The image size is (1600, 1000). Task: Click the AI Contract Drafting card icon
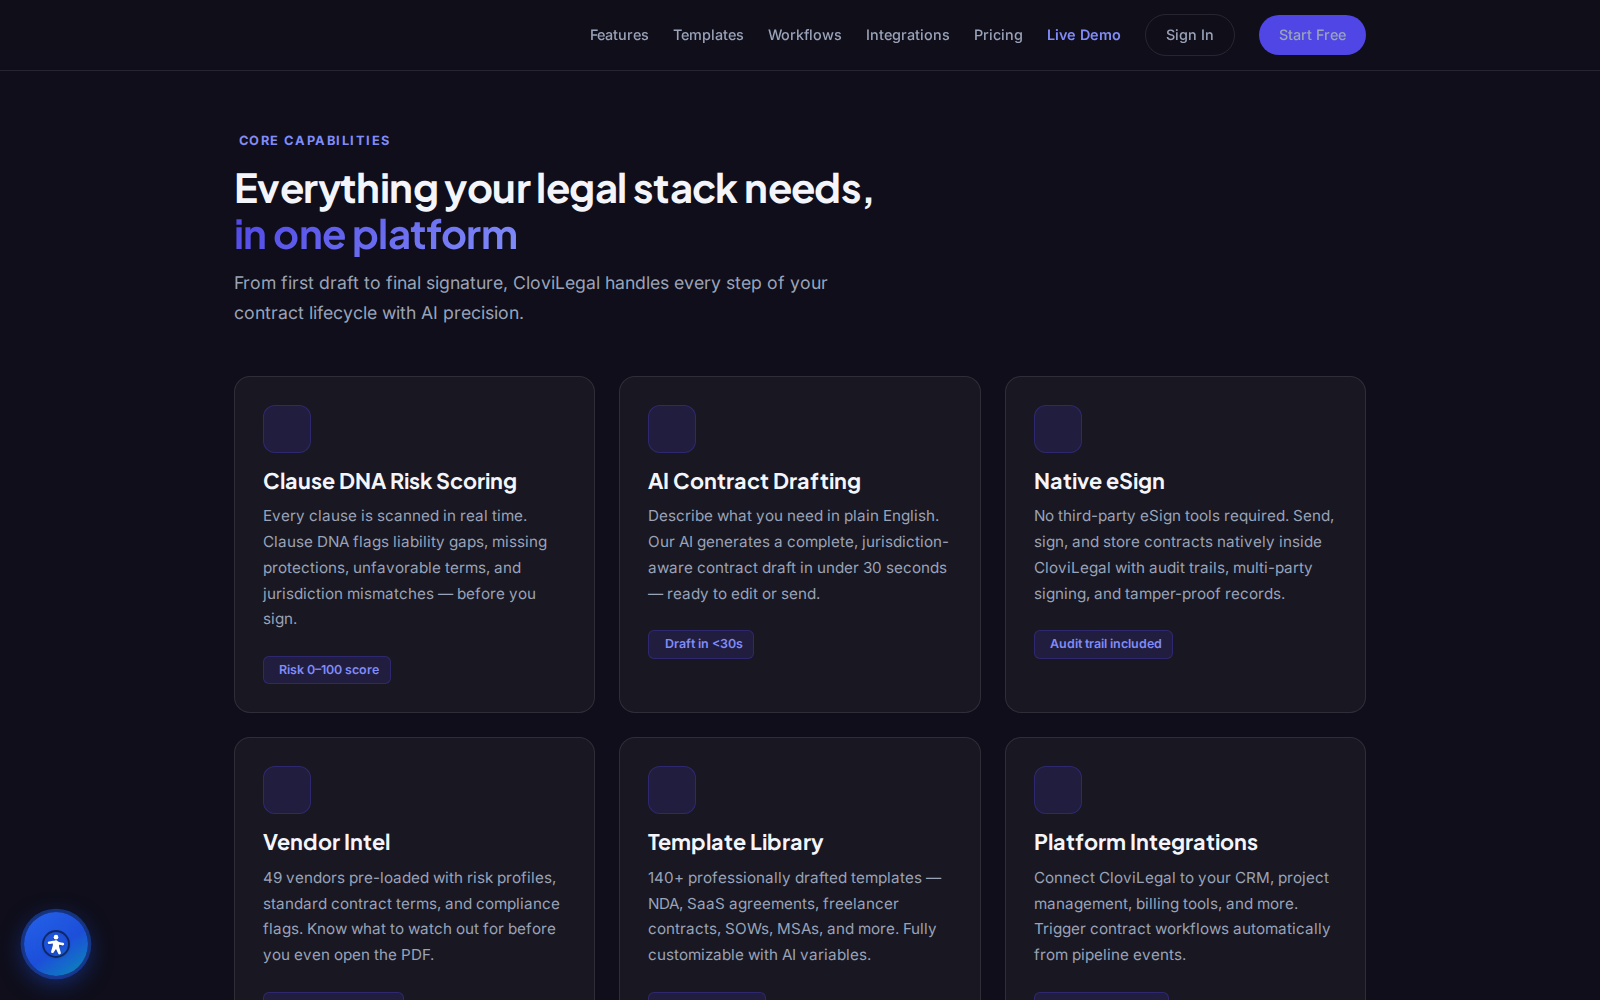click(672, 429)
